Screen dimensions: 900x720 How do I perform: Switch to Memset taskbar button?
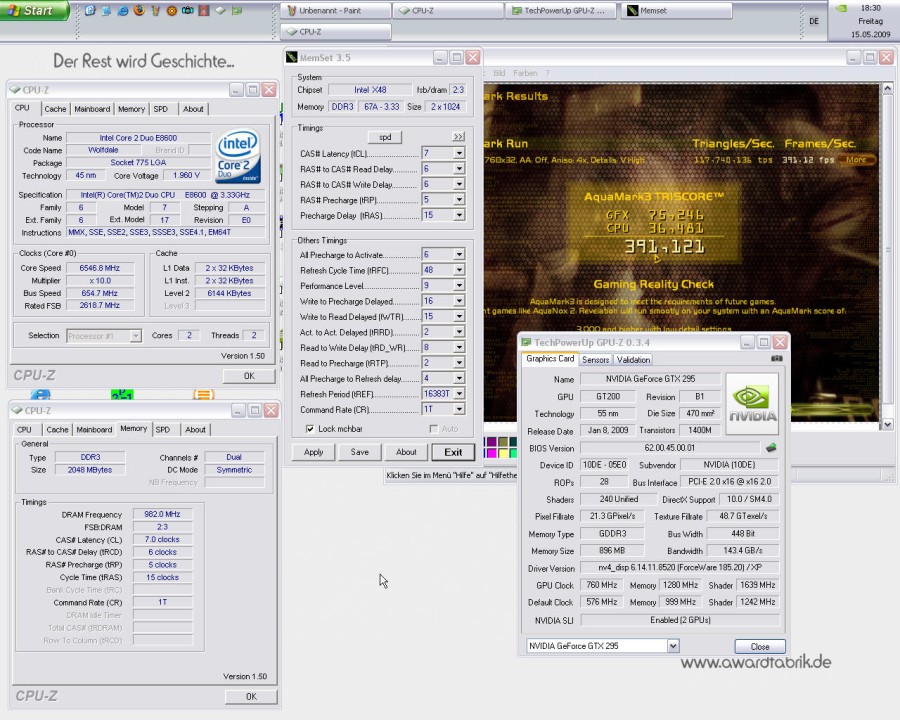pos(677,10)
